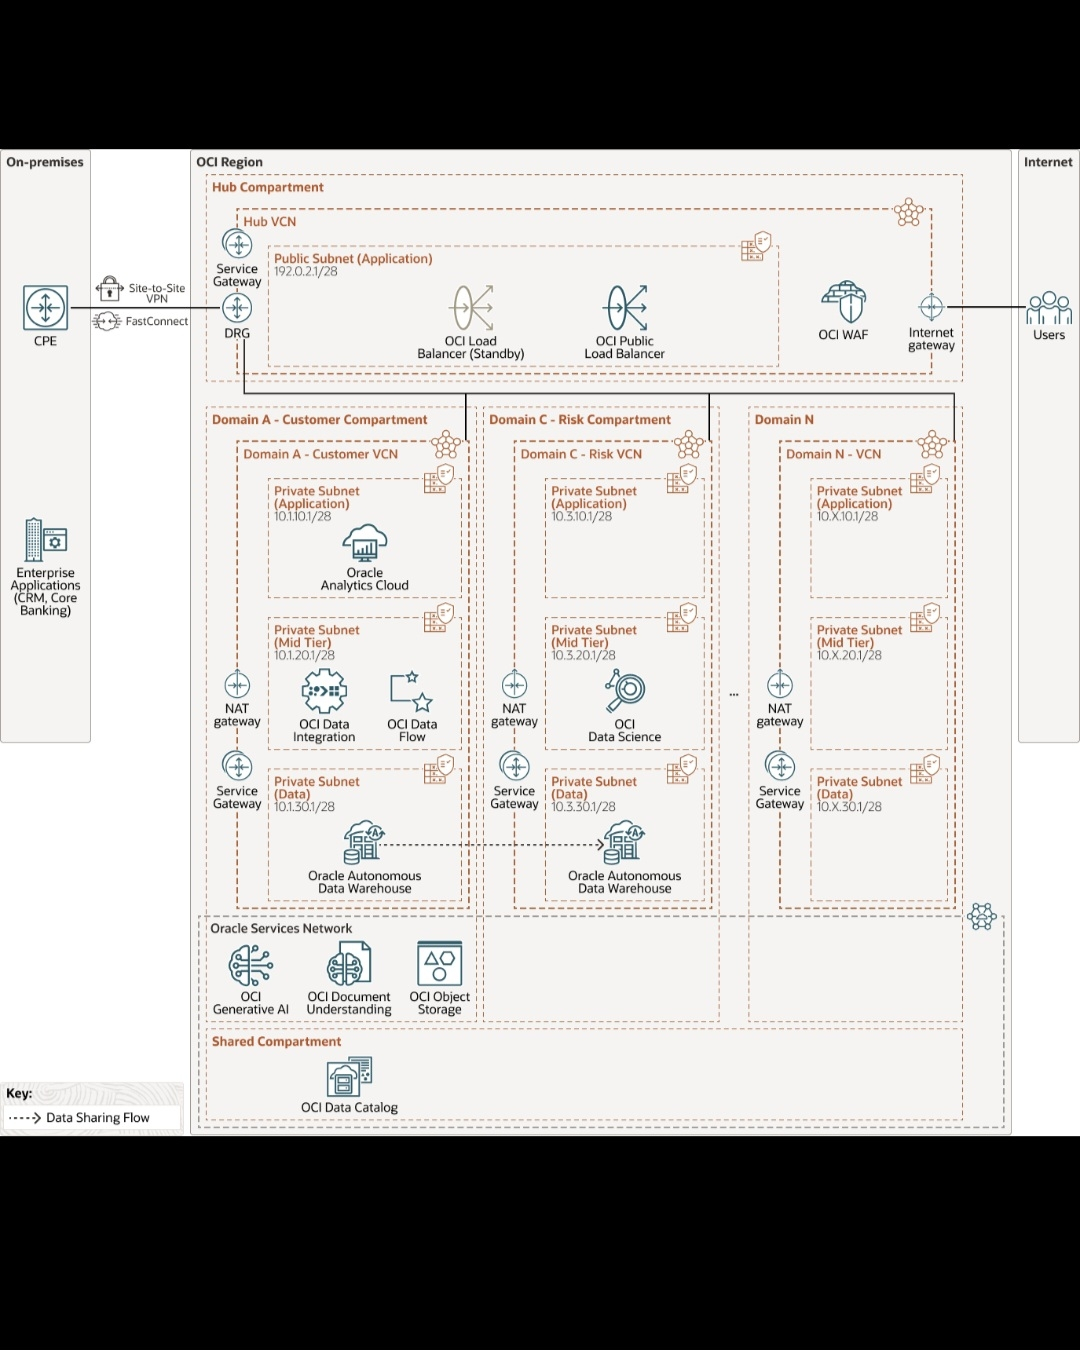Click "Domain A - Customer Compartment" label
Viewport: 1080px width, 1350px height.
[320, 420]
